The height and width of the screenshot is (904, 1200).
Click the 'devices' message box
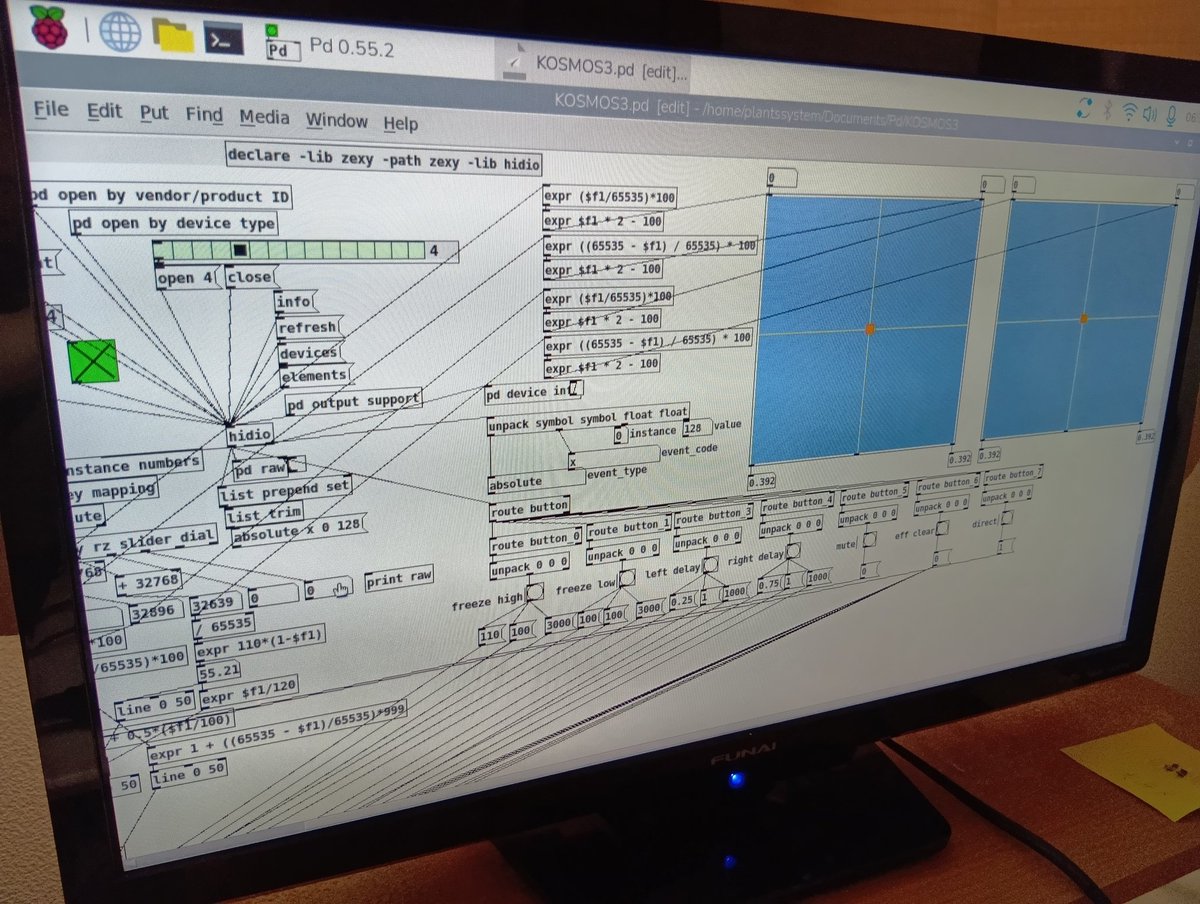coord(310,352)
